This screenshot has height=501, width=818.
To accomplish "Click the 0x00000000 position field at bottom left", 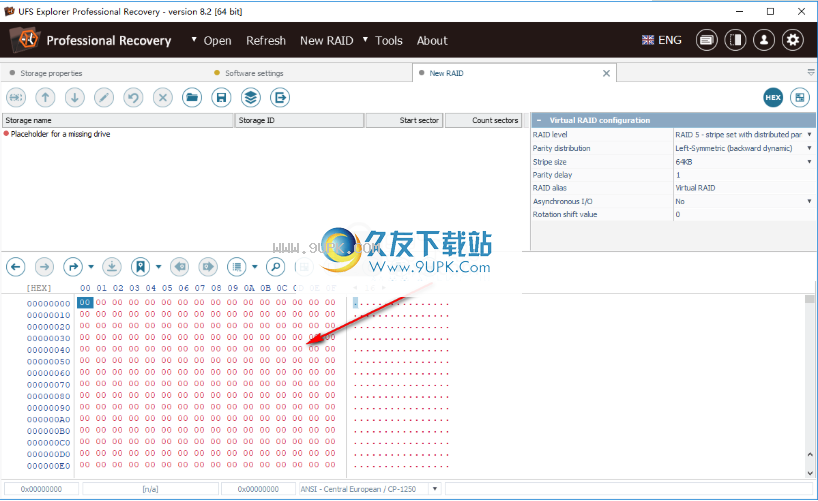I will [41, 489].
